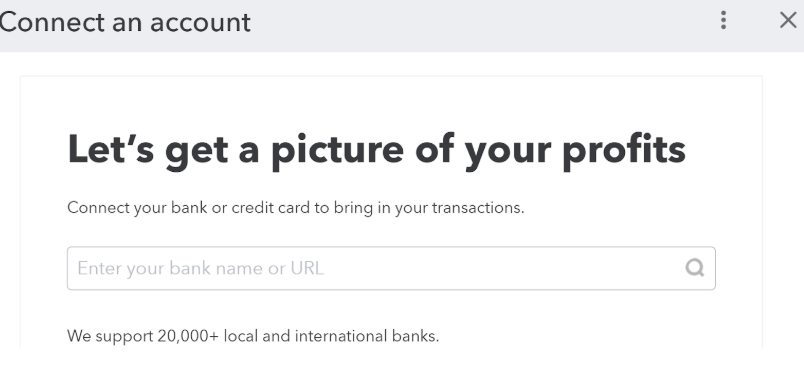Viewport: 804px width, 374px height.
Task: Close the Connect an account dialog
Action: pos(788,20)
